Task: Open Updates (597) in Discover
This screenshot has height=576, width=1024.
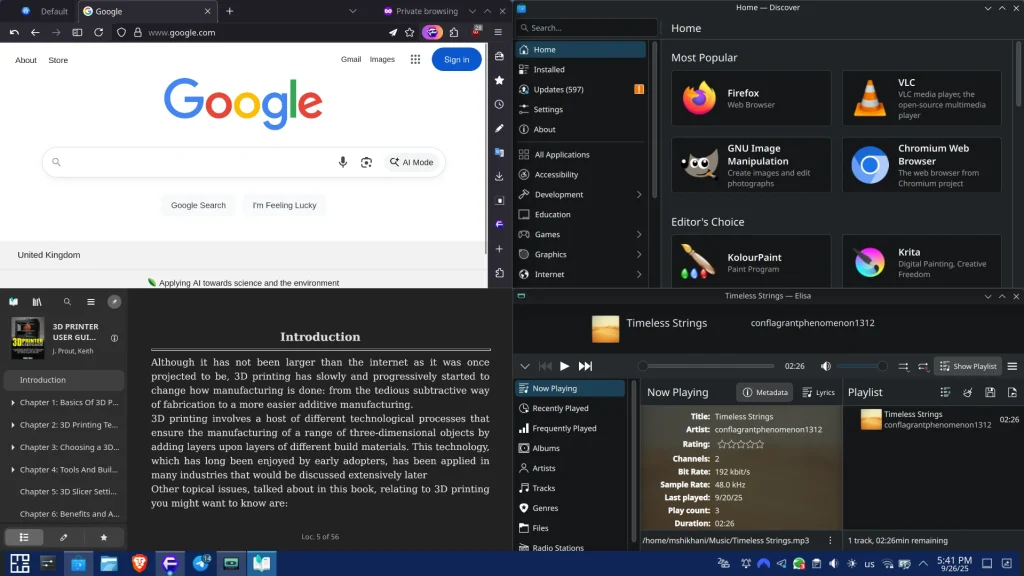Action: pos(580,89)
